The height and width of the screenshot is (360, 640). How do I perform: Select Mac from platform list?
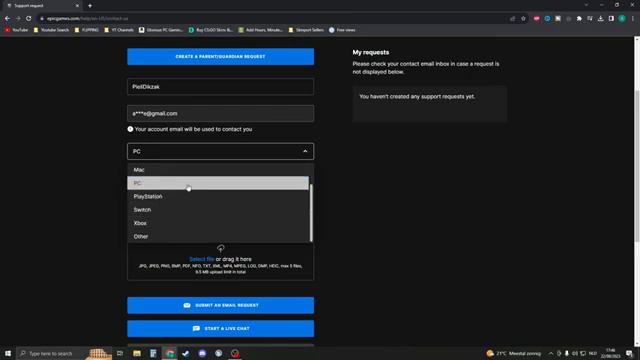tap(218, 170)
